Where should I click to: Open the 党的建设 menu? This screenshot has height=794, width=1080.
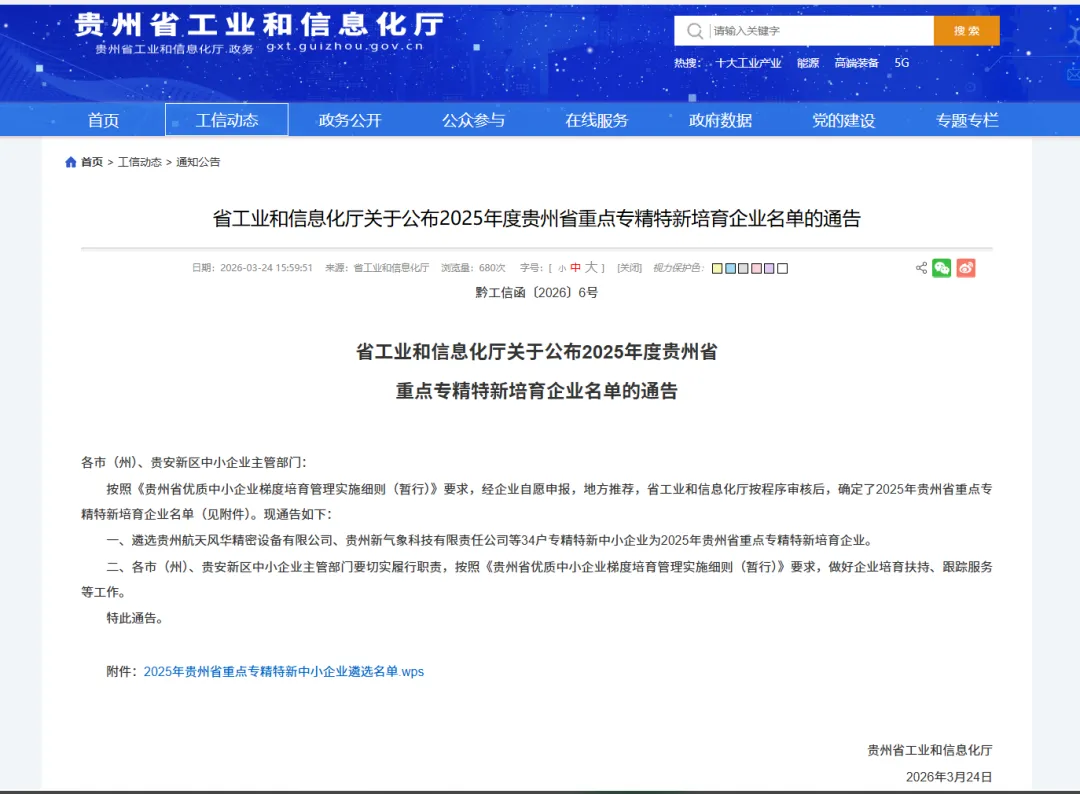(x=844, y=118)
